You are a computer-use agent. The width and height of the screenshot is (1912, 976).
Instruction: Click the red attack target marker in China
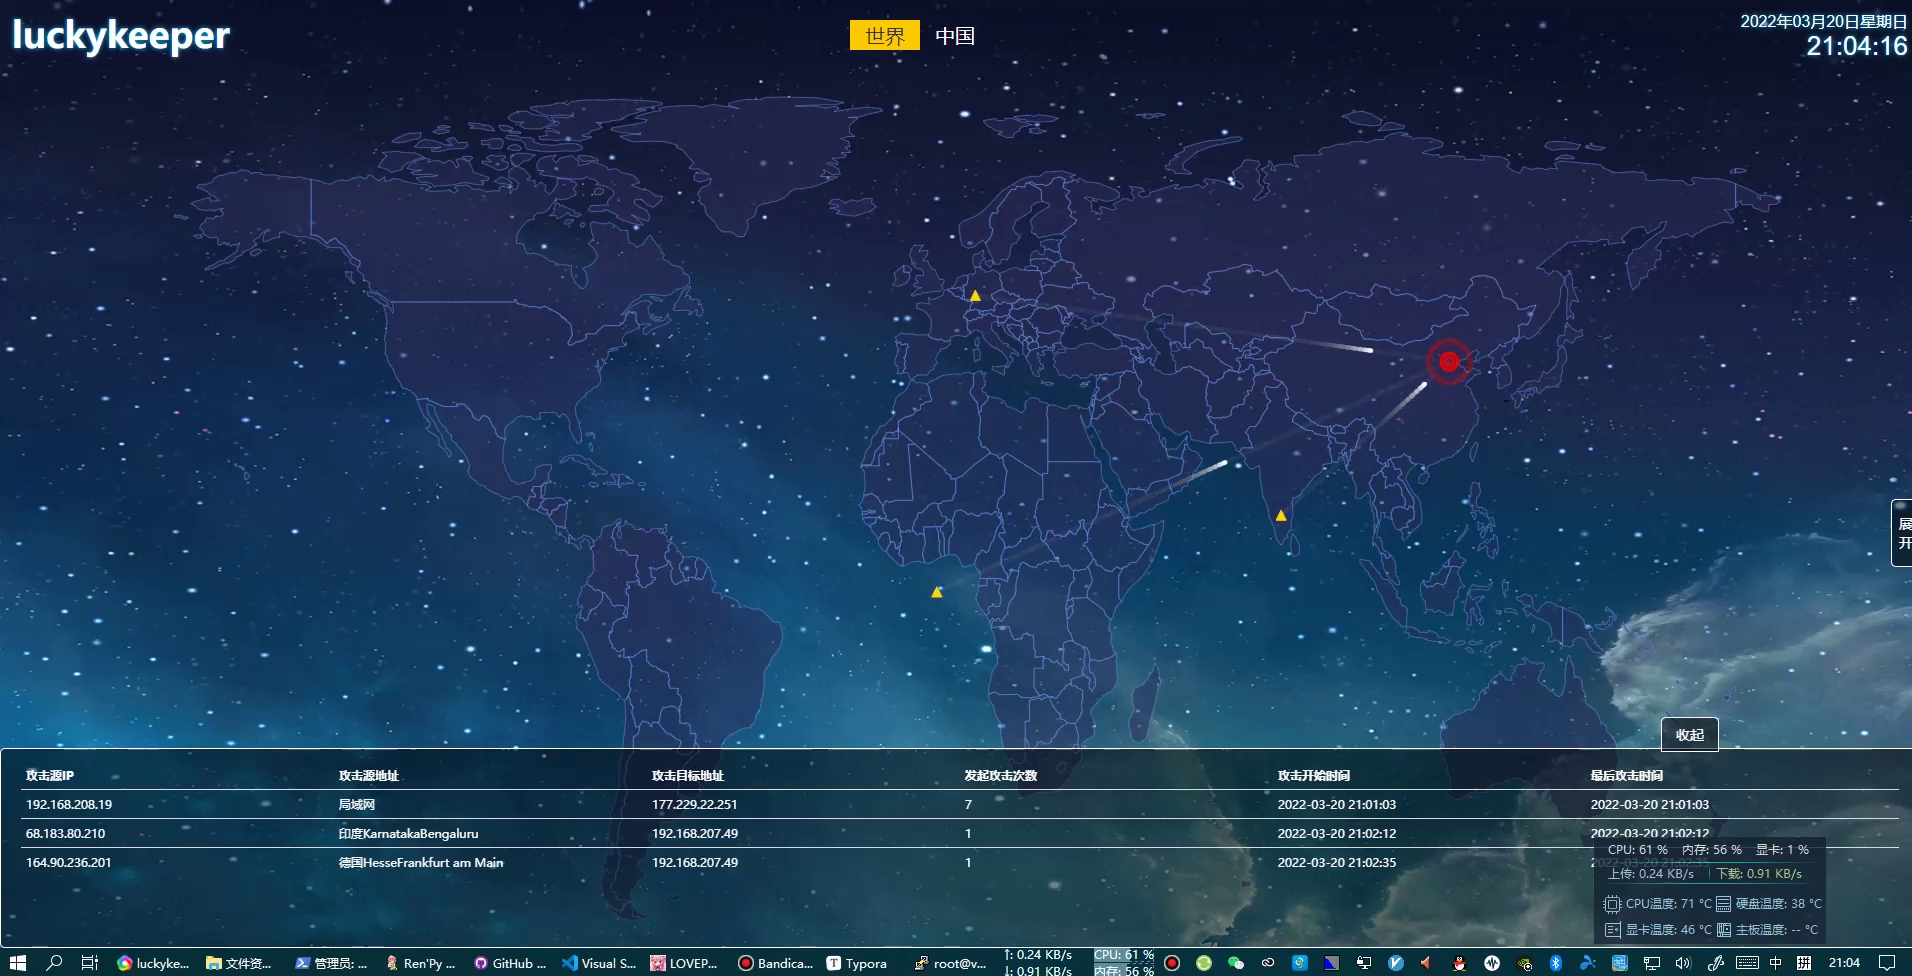pyautogui.click(x=1448, y=362)
